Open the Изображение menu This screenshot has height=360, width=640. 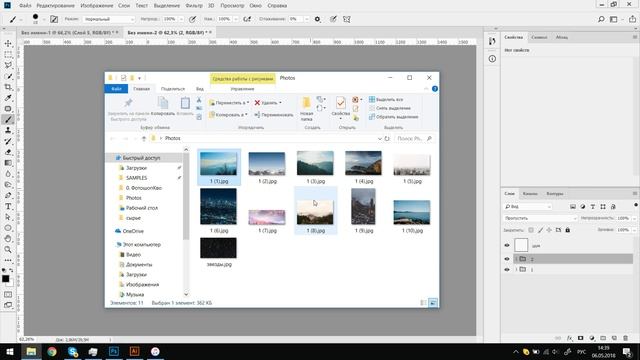(x=97, y=6)
